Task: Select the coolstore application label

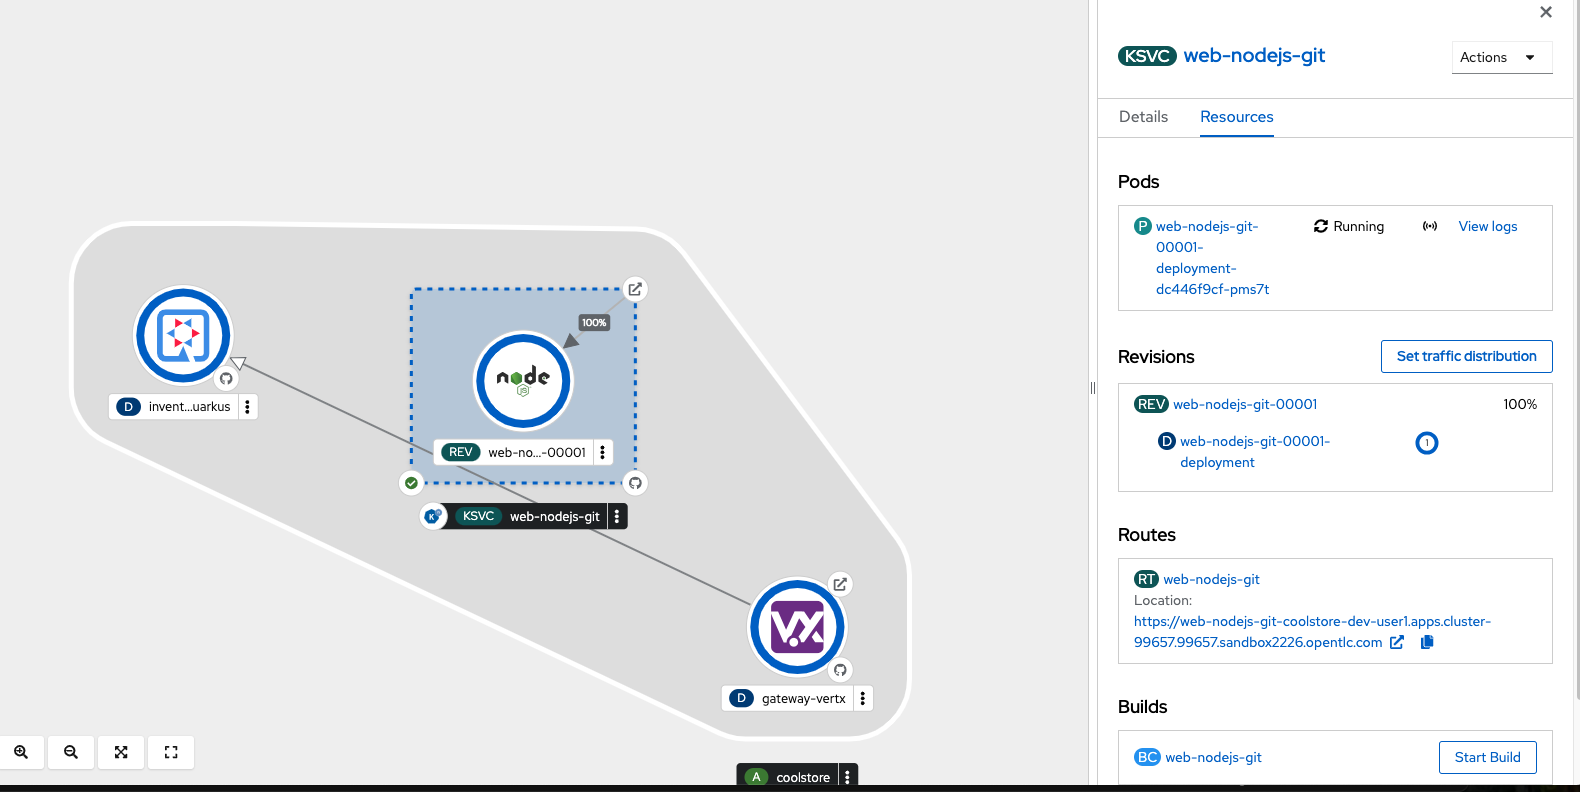Action: (x=803, y=777)
